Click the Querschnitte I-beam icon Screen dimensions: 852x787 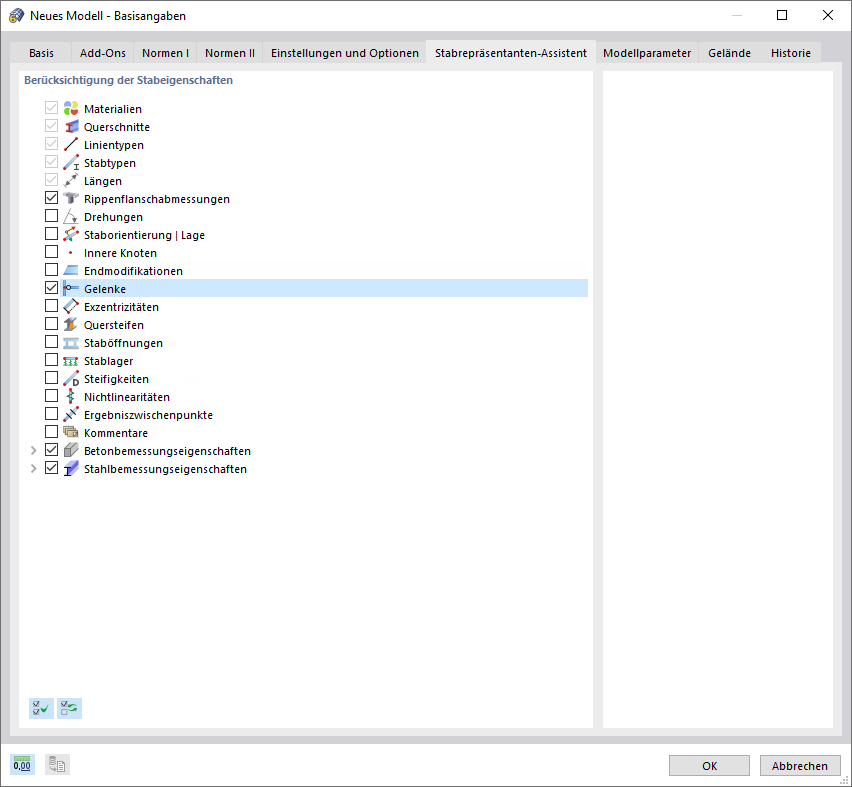(71, 127)
